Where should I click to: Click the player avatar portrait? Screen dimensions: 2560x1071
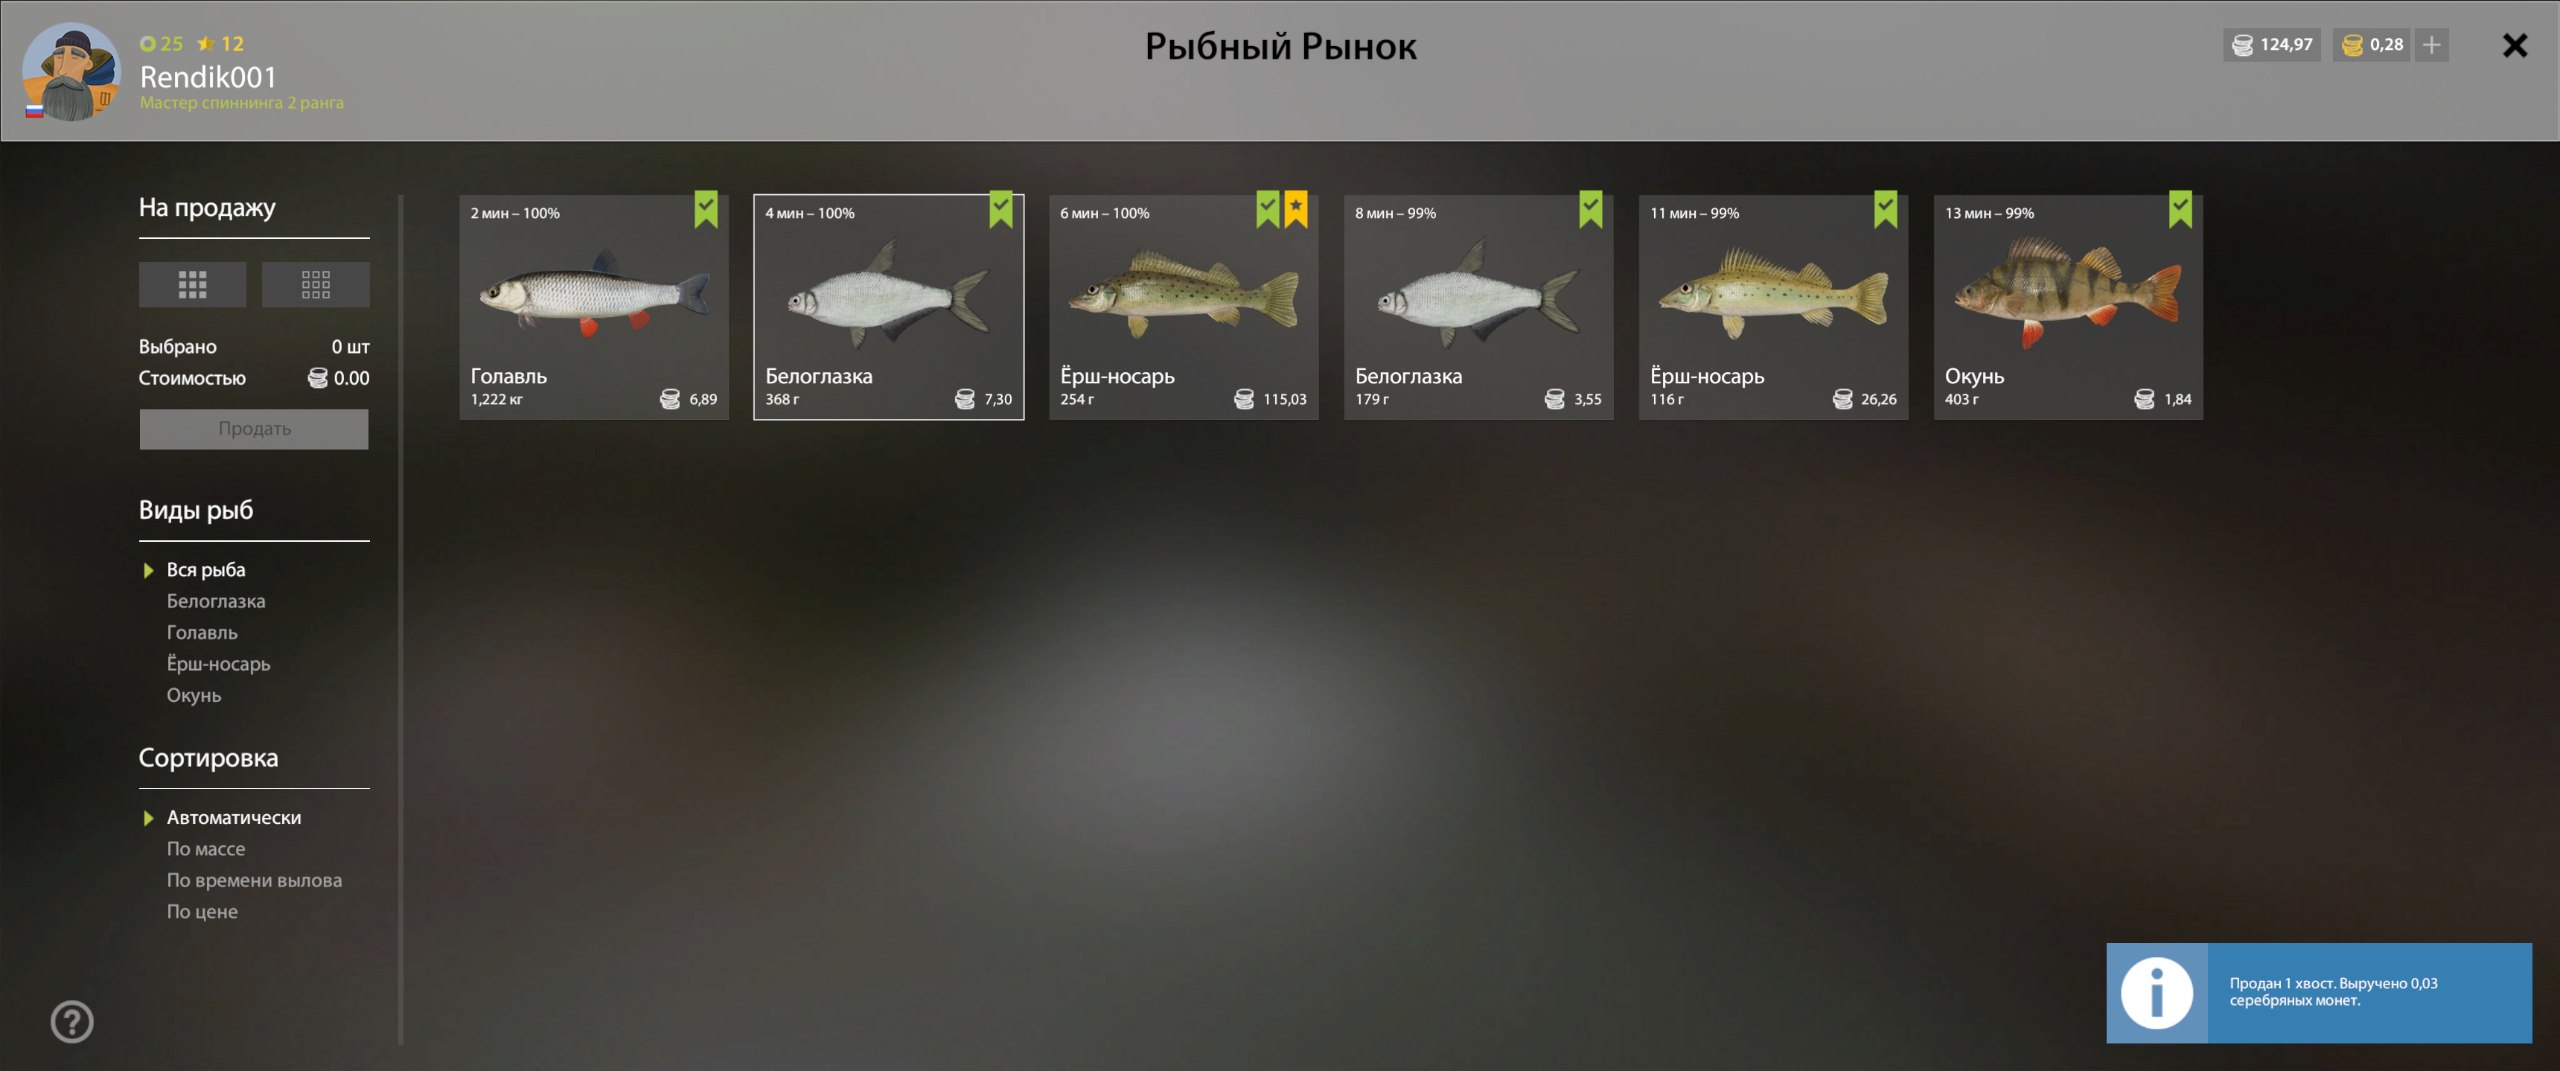click(71, 72)
